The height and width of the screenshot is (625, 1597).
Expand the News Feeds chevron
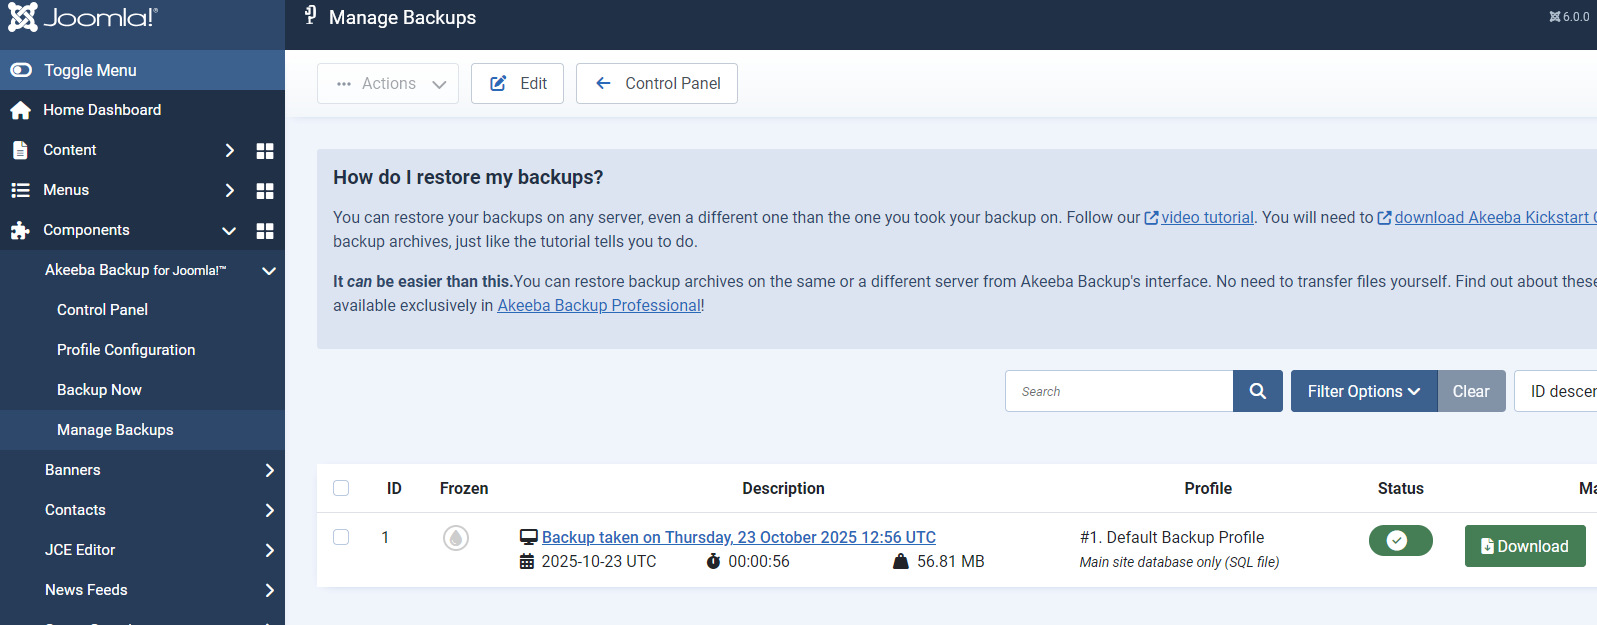269,590
